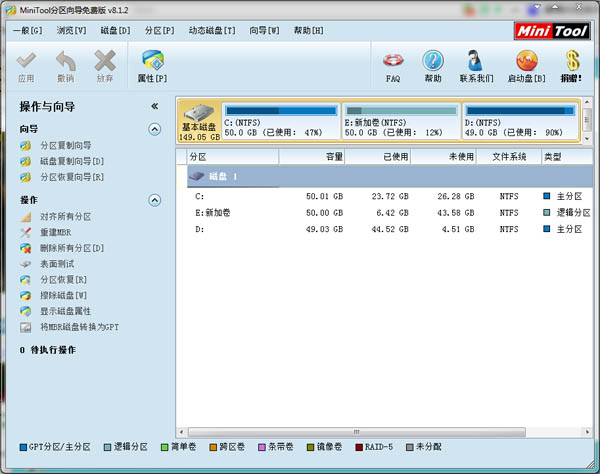Open the FAQ lifebuoy icon

393,60
